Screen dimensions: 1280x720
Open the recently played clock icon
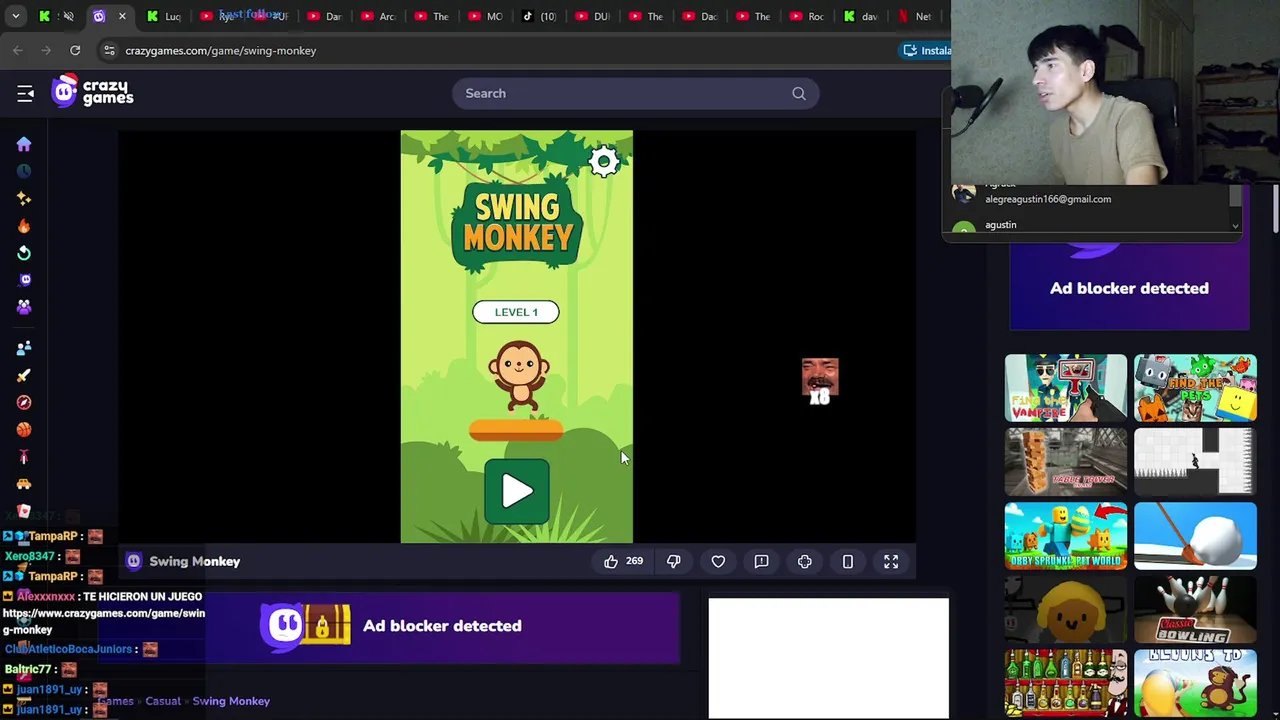click(x=24, y=171)
